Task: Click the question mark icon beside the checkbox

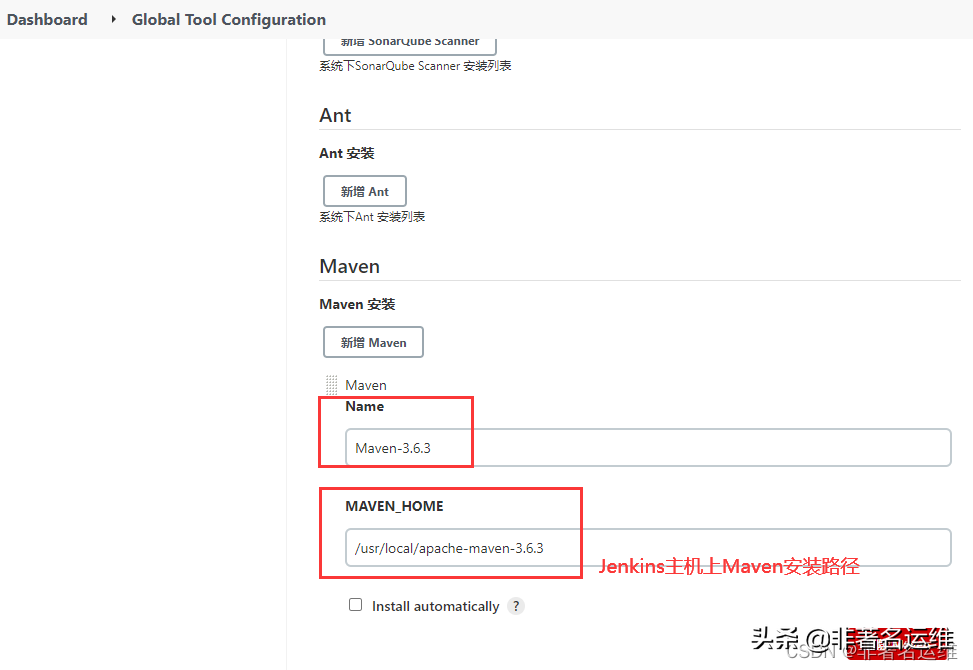Action: tap(516, 606)
